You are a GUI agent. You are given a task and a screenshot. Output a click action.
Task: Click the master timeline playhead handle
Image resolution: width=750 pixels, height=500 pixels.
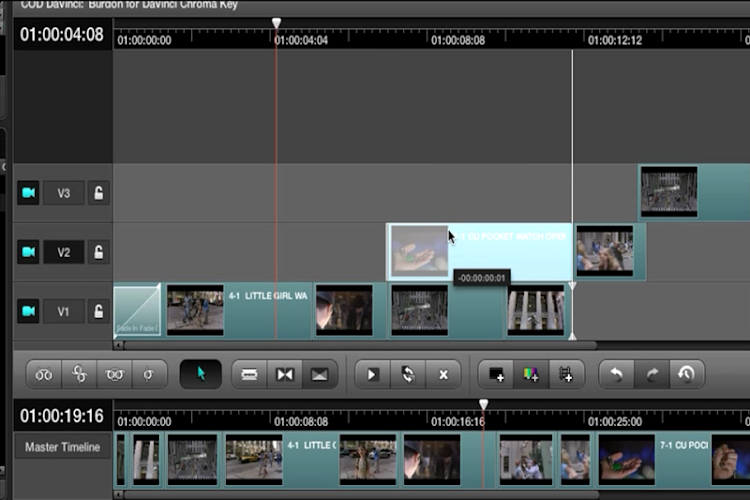click(x=484, y=404)
